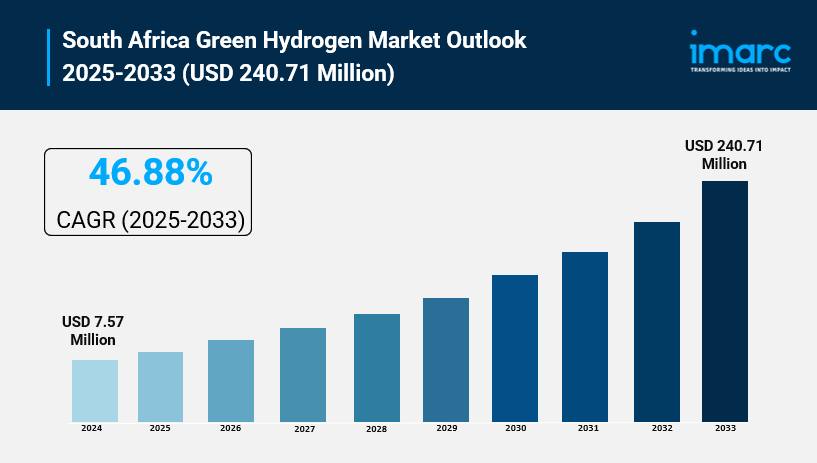Select the 46.88% growth figure

click(x=150, y=173)
